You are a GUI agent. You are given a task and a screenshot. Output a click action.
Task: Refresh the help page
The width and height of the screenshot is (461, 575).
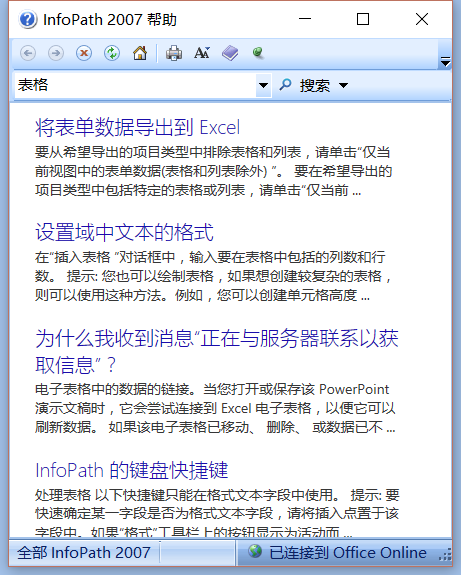click(x=112, y=54)
